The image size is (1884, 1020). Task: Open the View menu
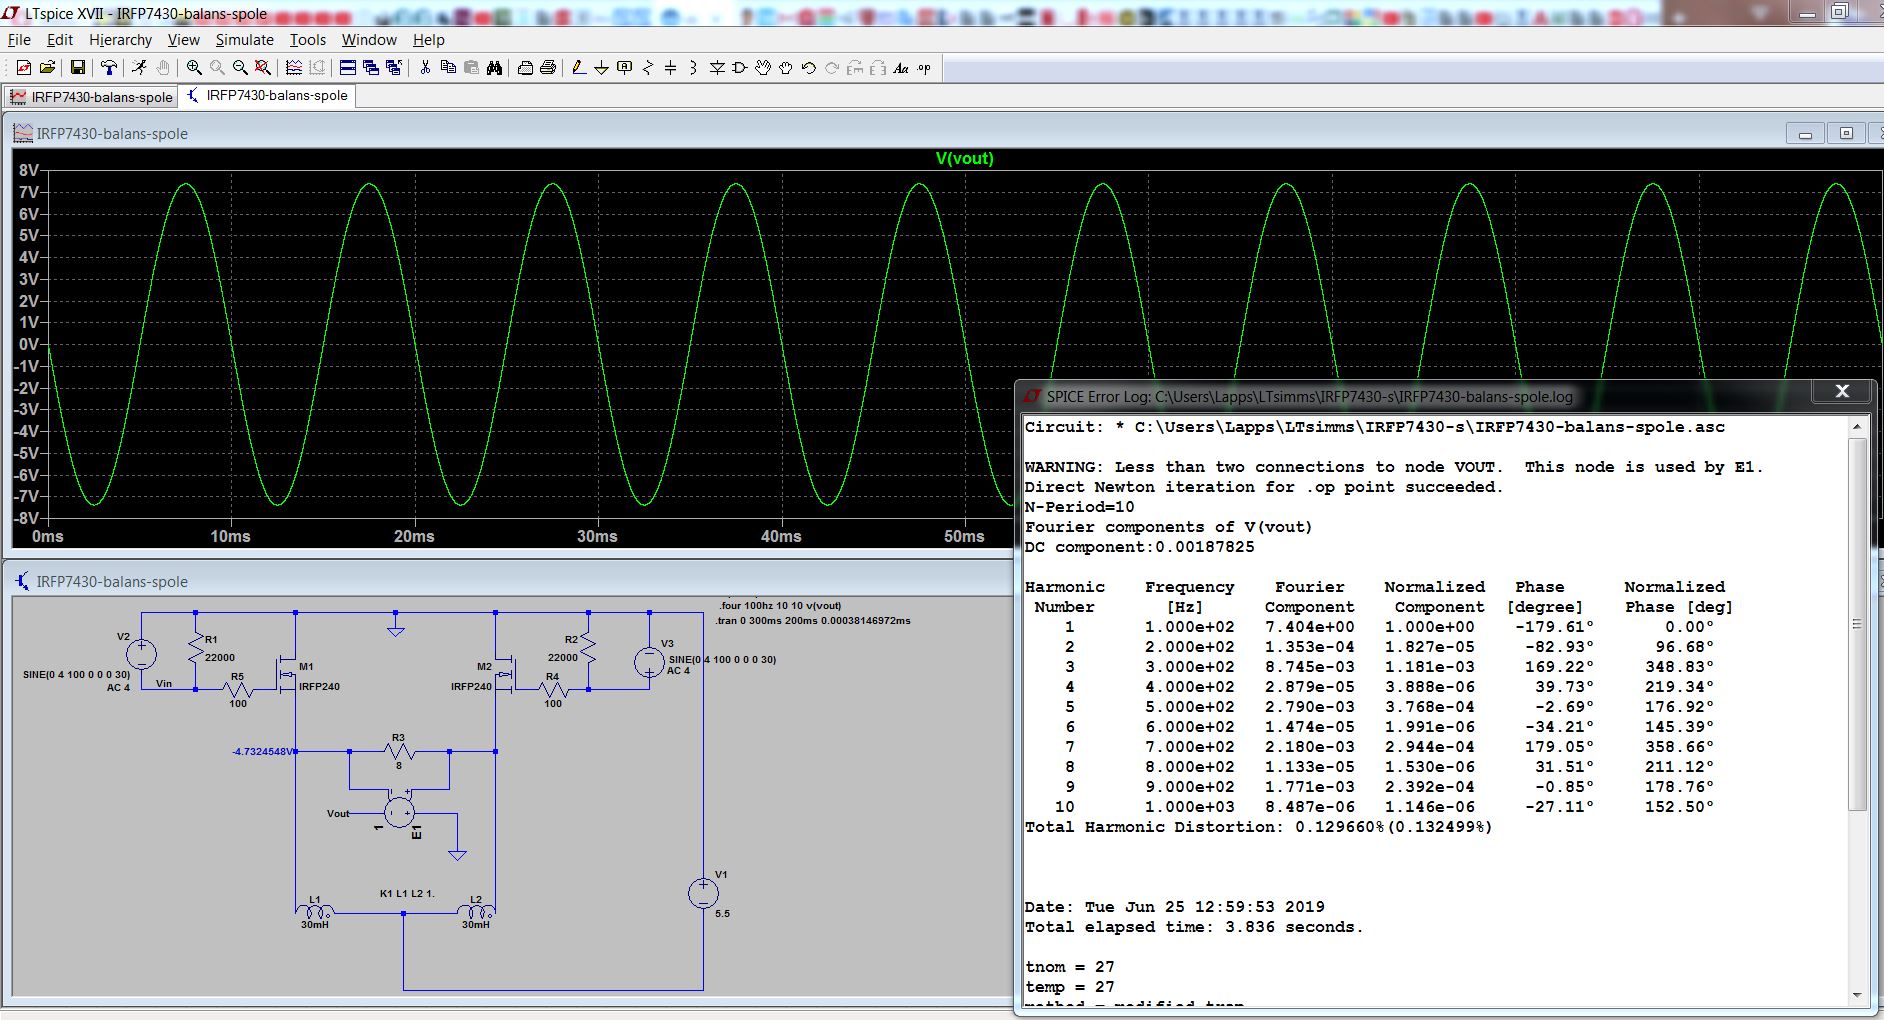click(x=183, y=40)
